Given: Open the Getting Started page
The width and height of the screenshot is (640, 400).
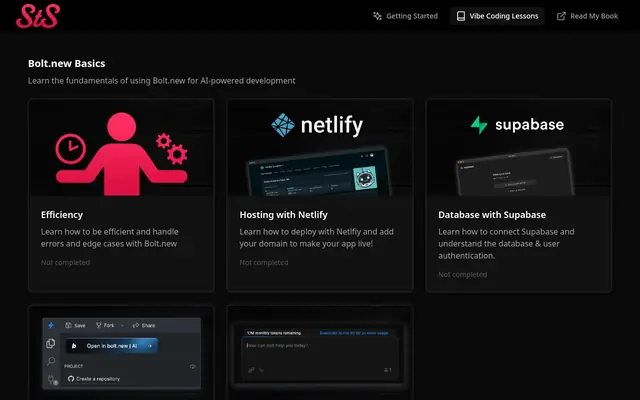Looking at the screenshot, I should pyautogui.click(x=405, y=16).
